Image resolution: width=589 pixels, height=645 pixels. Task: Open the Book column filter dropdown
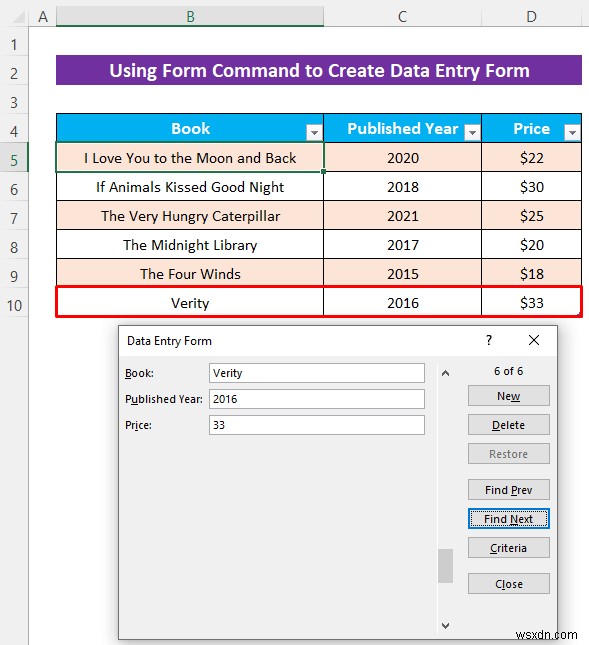314,132
